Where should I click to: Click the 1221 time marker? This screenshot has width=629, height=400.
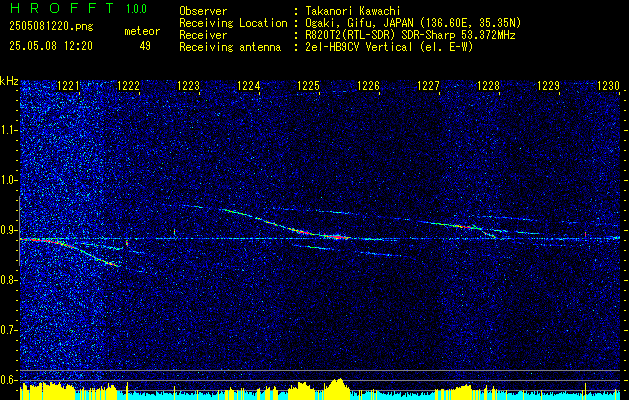69,86
